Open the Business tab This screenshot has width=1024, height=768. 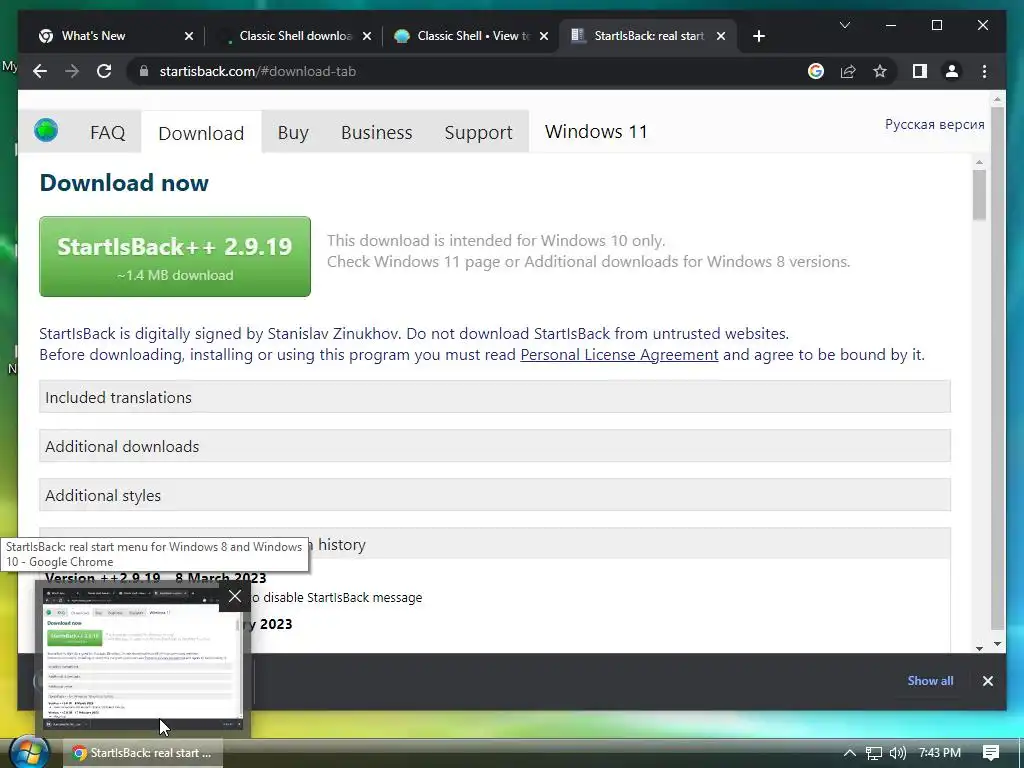376,133
